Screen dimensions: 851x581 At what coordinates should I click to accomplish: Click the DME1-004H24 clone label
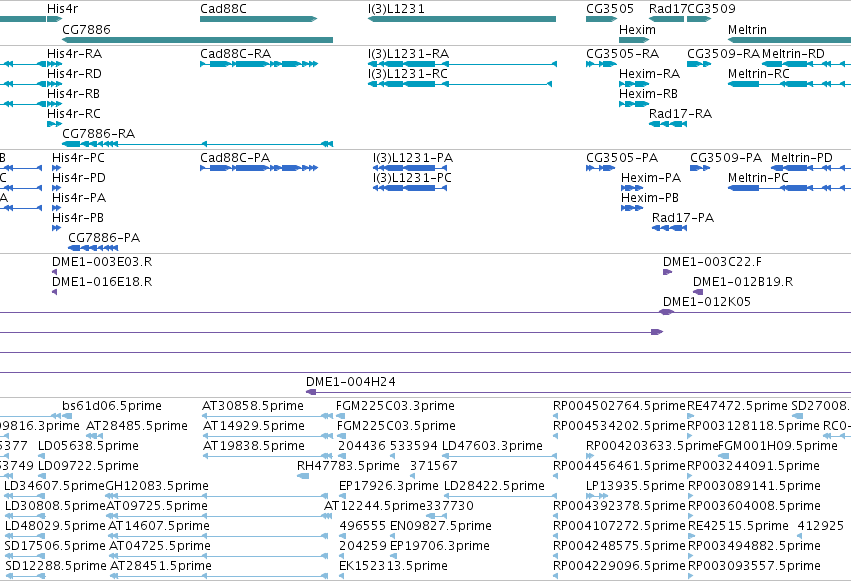pyautogui.click(x=351, y=382)
